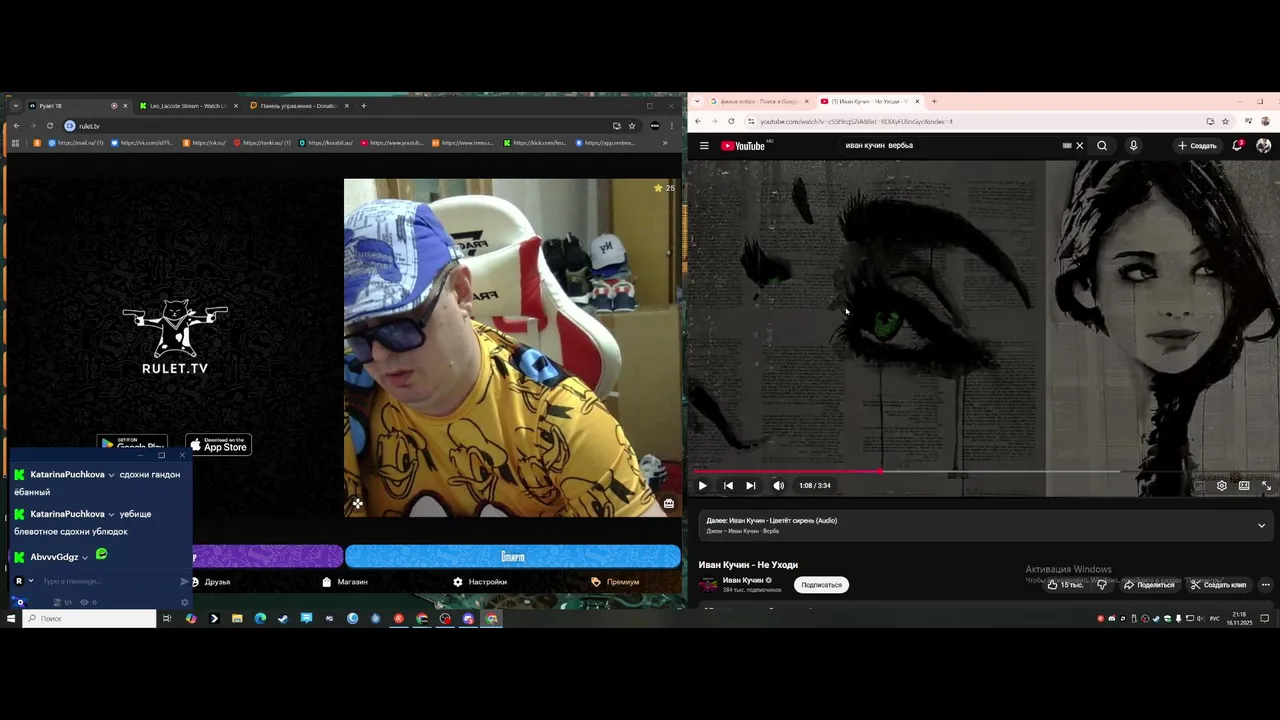Click the chat message input field

[108, 581]
